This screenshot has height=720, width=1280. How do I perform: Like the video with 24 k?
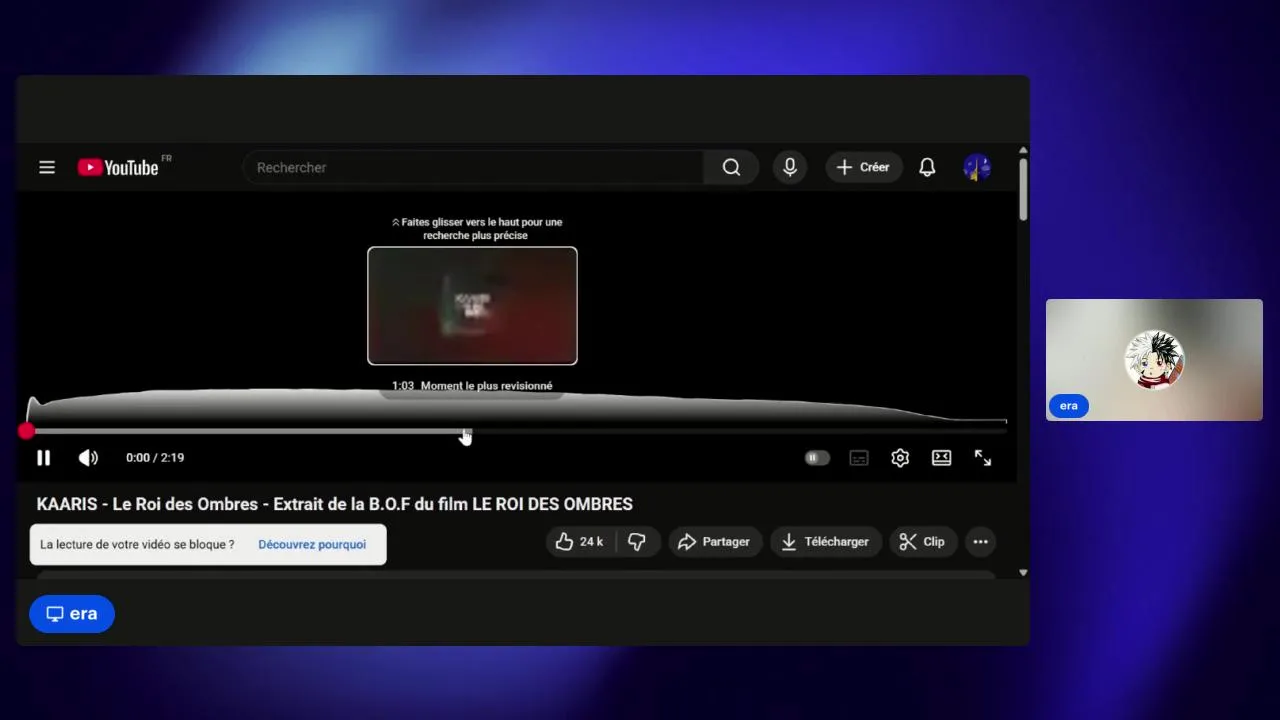pyautogui.click(x=580, y=542)
